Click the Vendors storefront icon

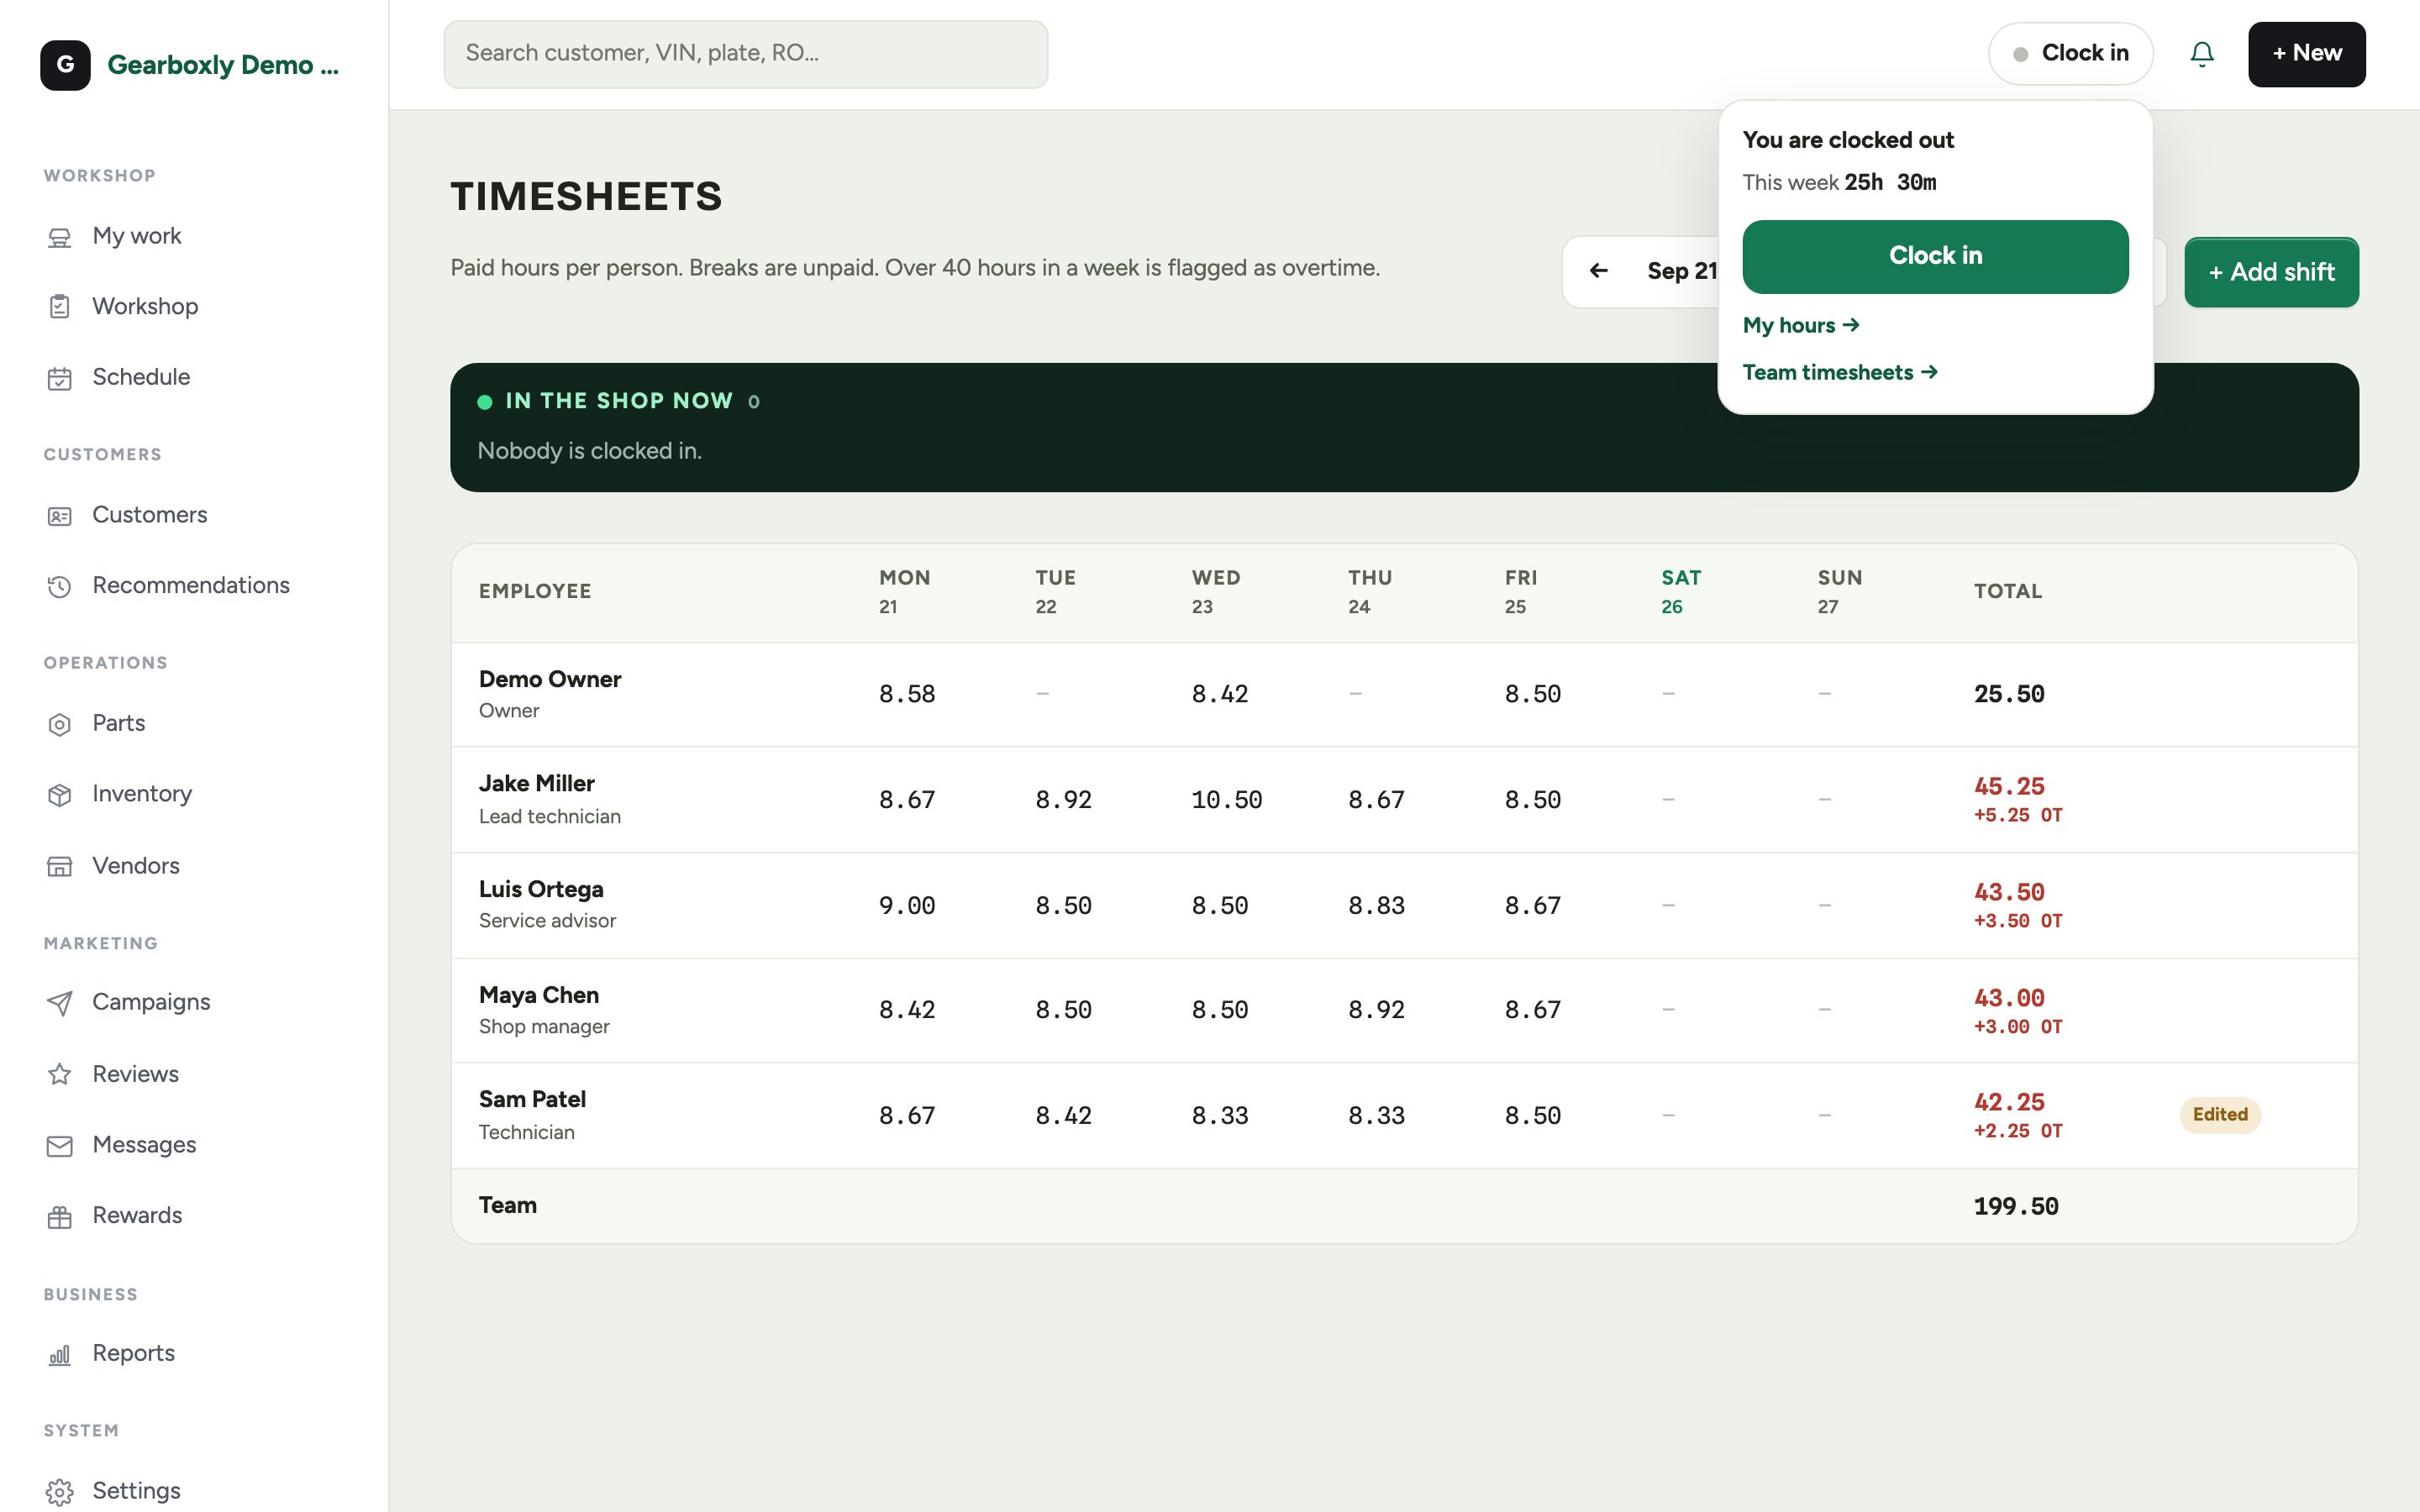pos(60,866)
